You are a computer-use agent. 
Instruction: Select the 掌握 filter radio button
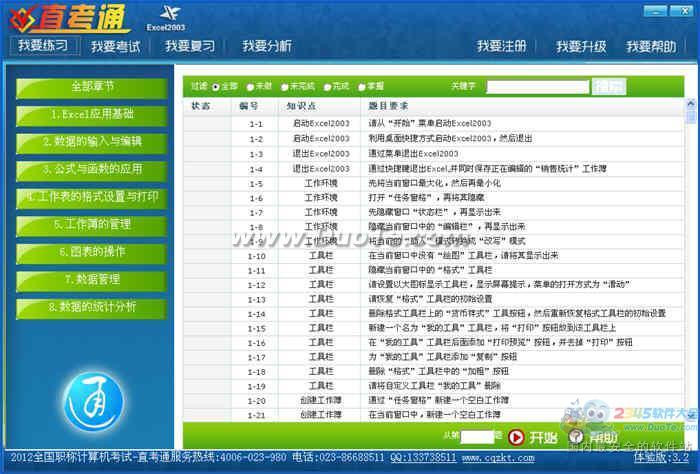click(x=362, y=87)
